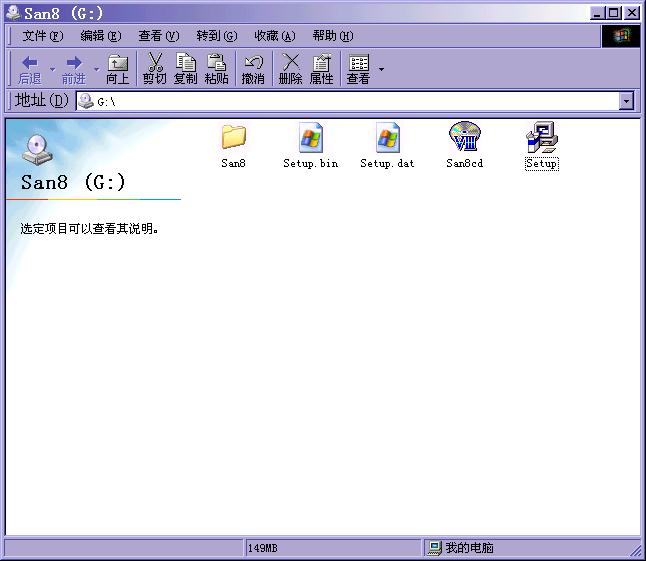Screen dimensions: 646x561
Task: Open the Views (查看) dropdown arrow in toolbar
Action: [x=381, y=70]
